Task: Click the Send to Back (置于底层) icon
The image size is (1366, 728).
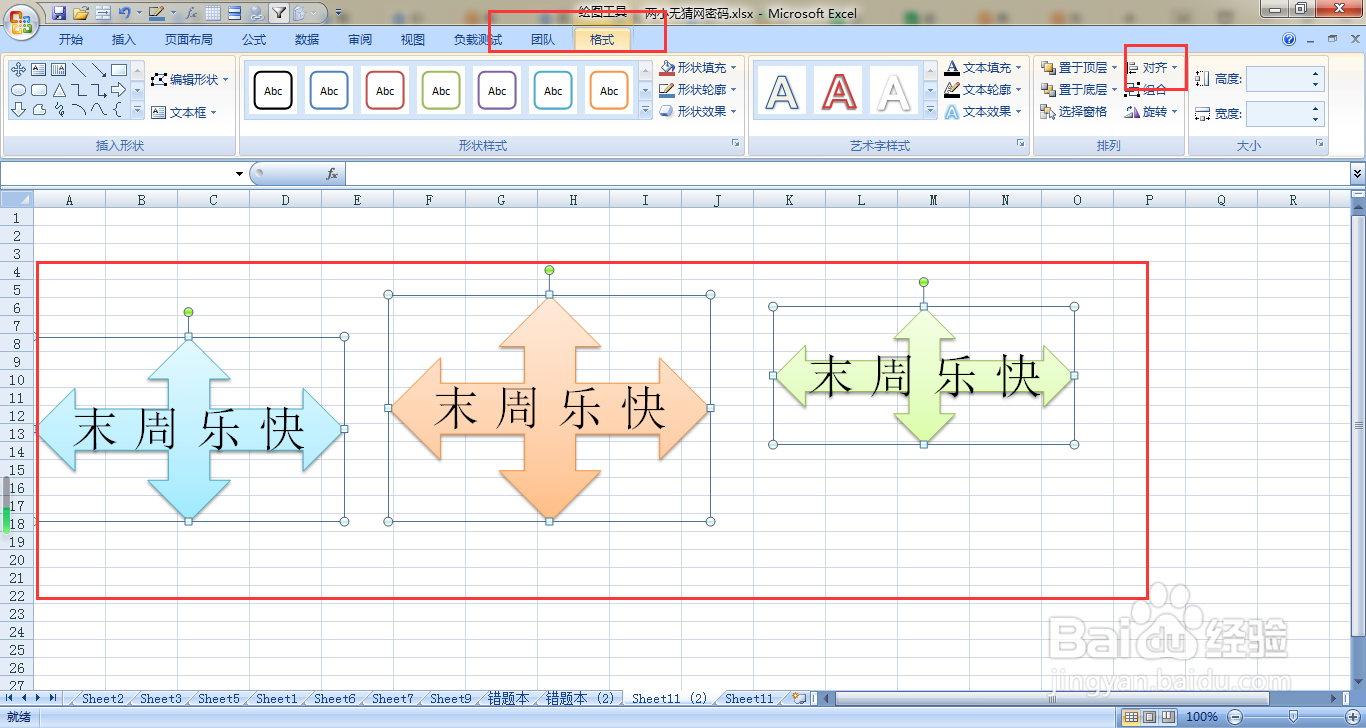Action: 1048,90
